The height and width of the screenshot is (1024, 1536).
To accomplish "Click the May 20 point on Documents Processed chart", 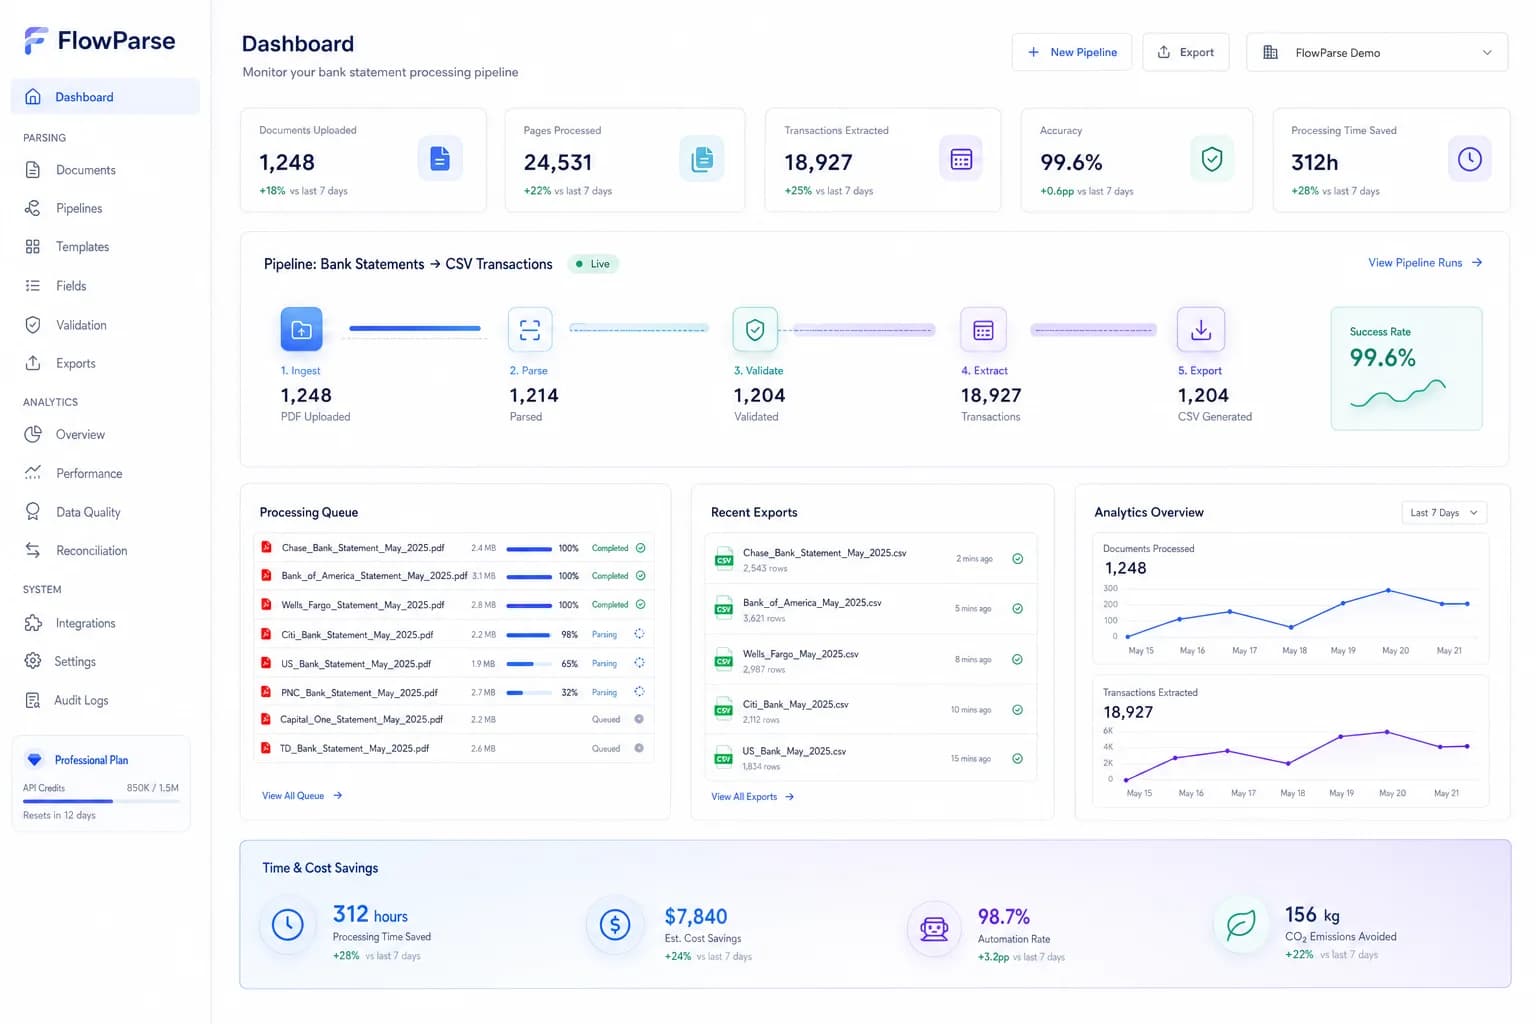I will pyautogui.click(x=1388, y=590).
